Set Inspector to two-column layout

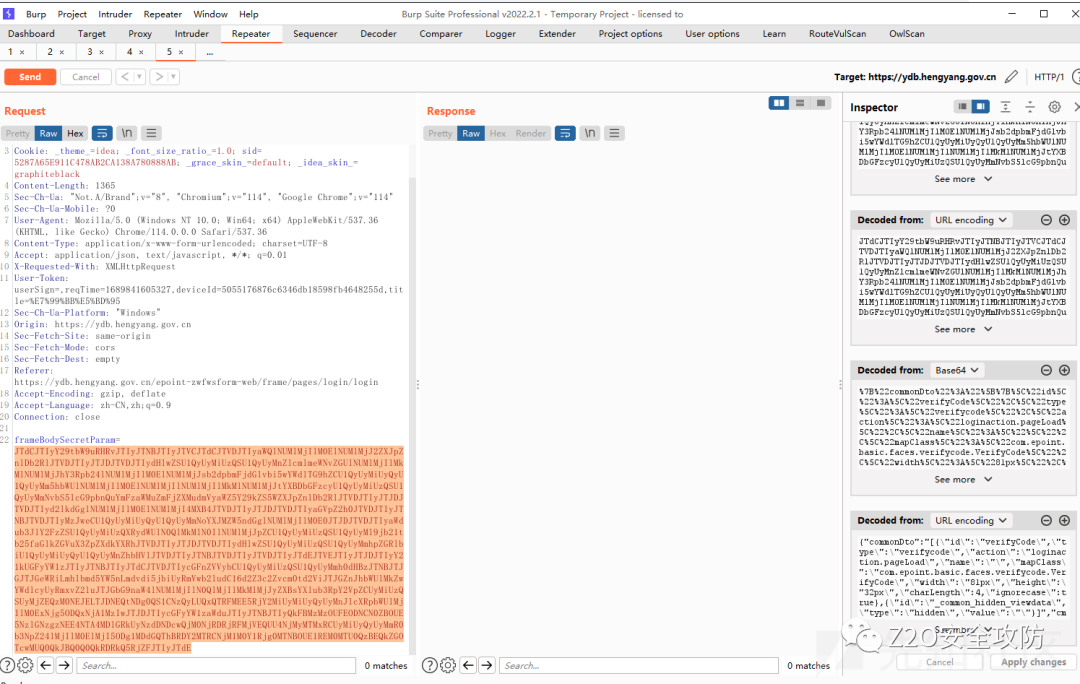[x=980, y=107]
